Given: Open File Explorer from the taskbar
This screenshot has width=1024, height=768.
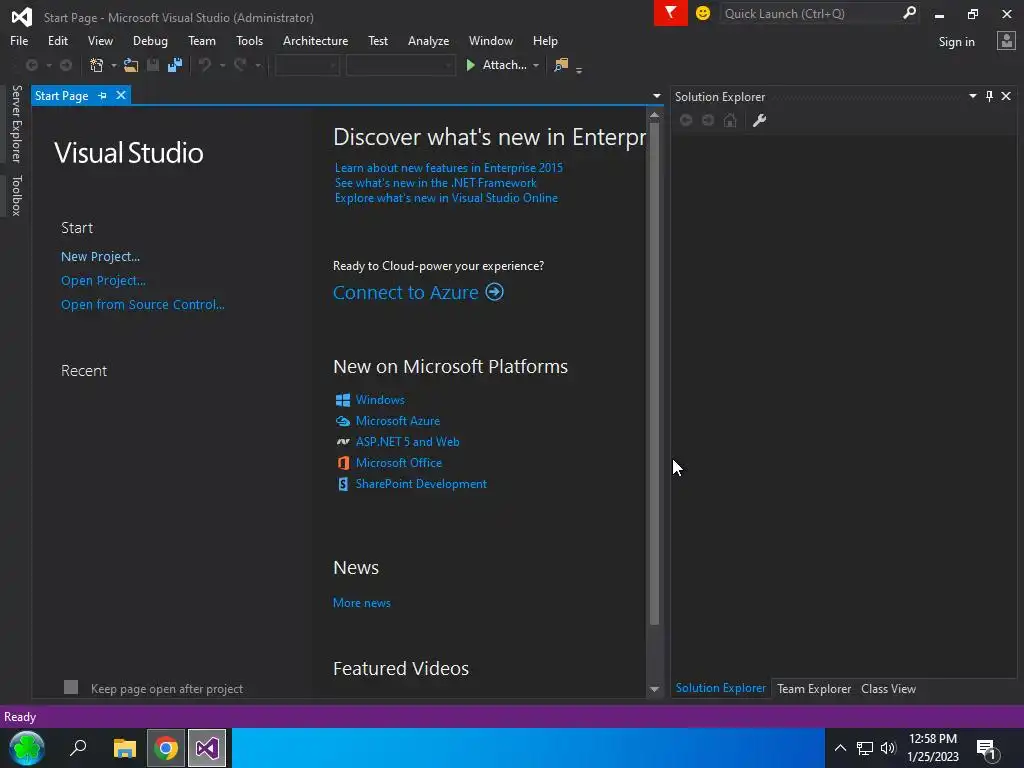Looking at the screenshot, I should [124, 748].
